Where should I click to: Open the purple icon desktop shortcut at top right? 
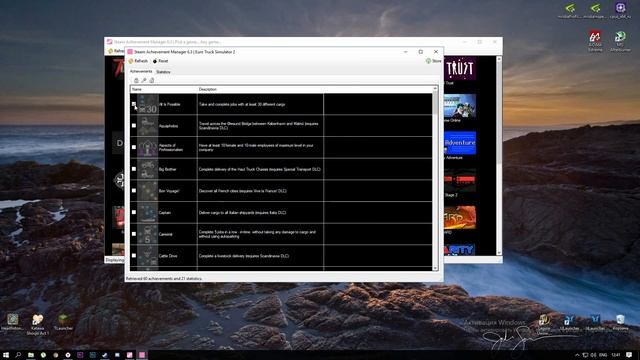(x=620, y=10)
